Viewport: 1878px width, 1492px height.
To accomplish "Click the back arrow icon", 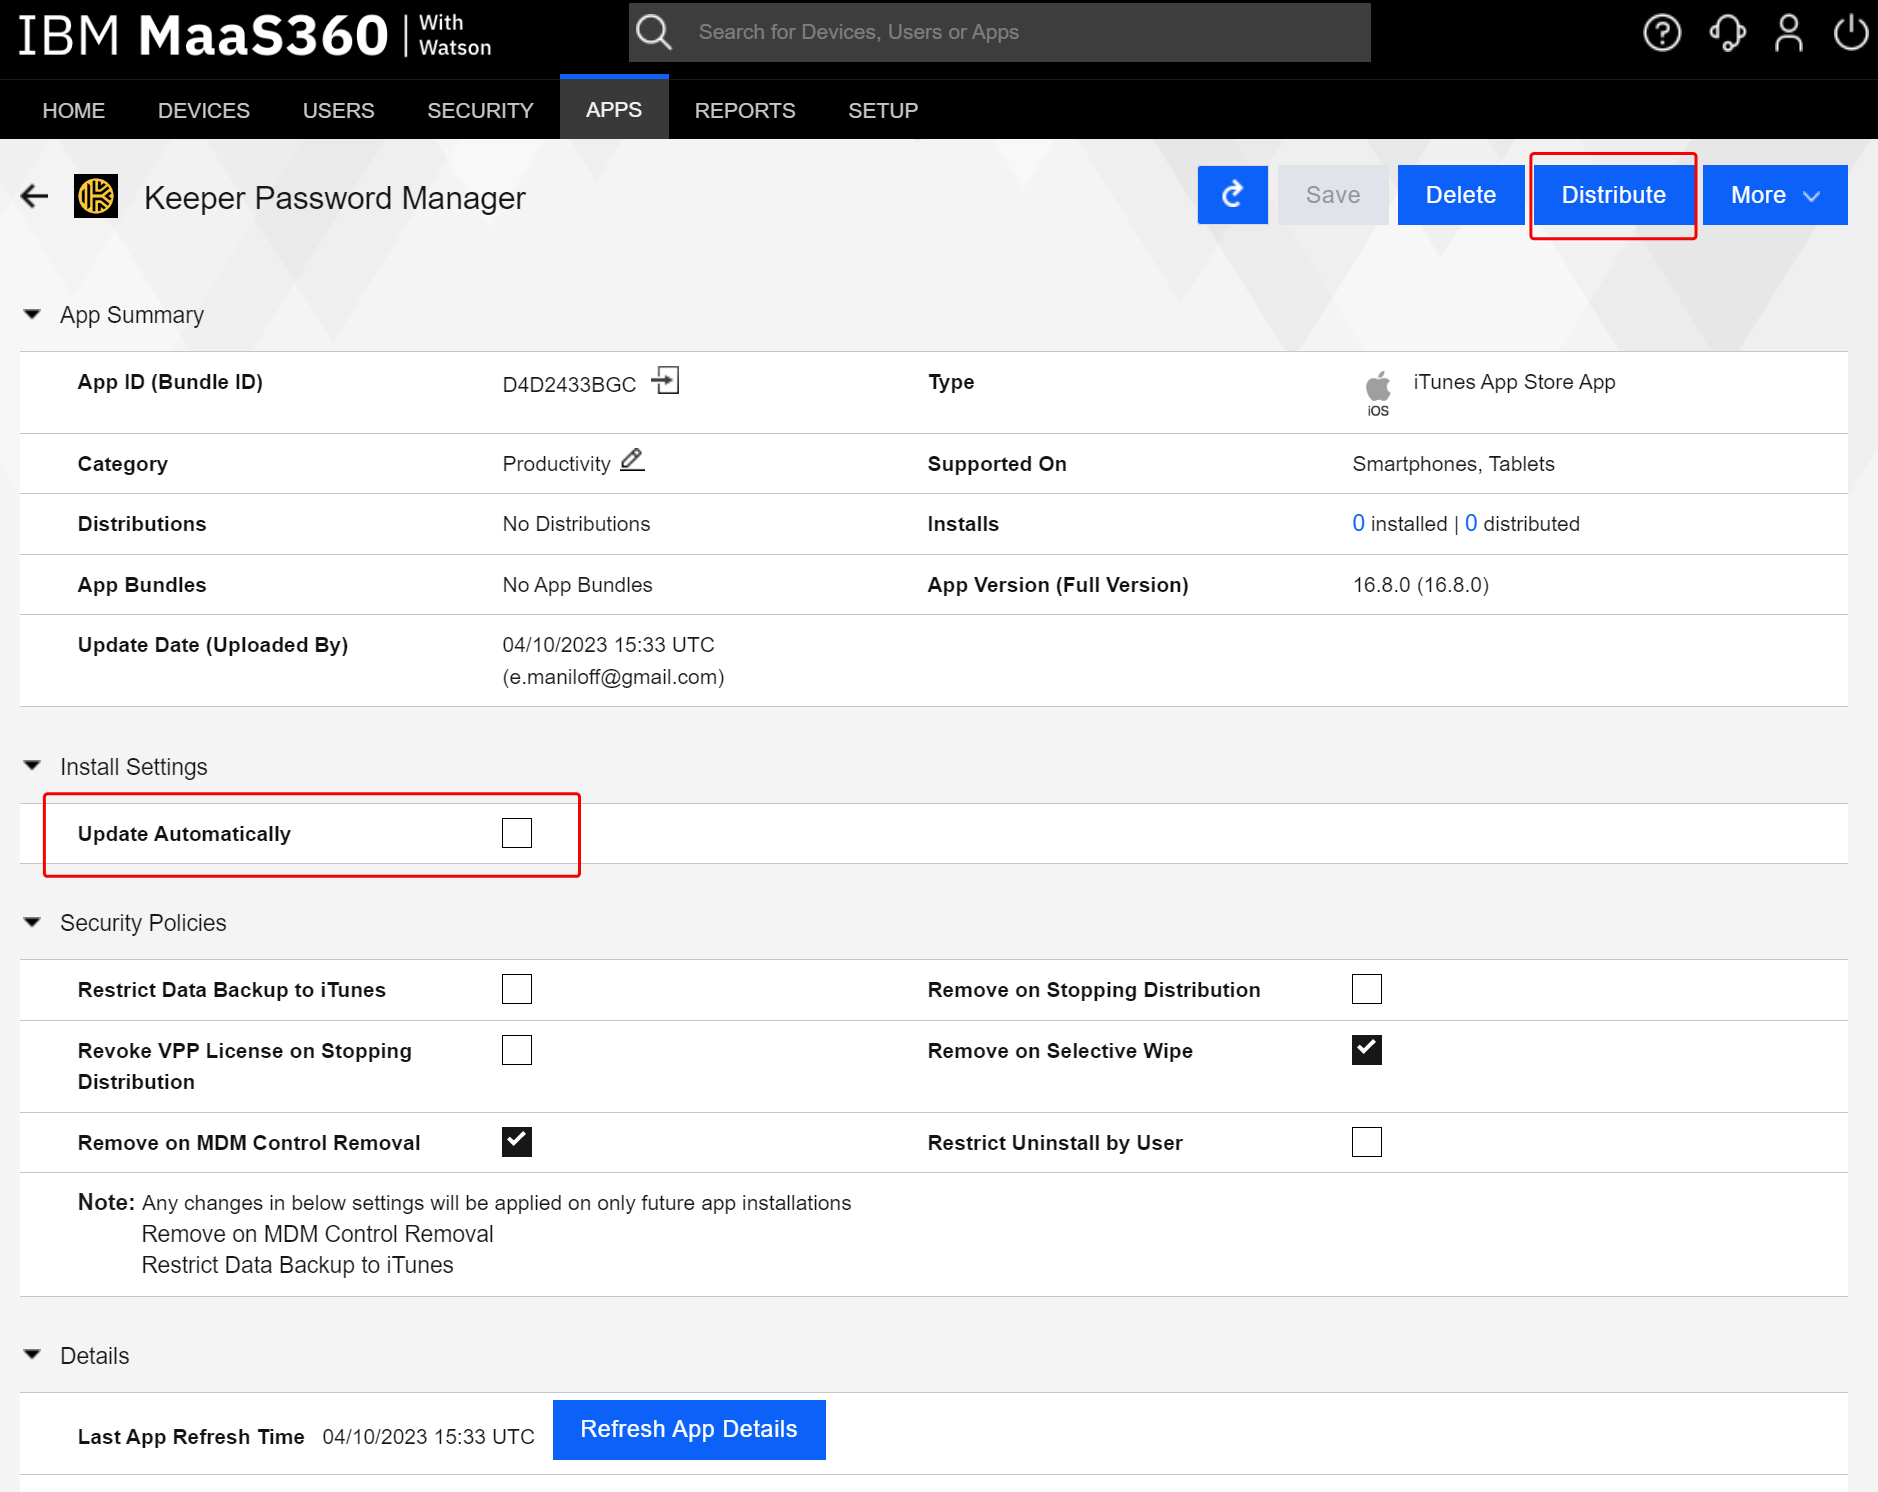I will 35,196.
